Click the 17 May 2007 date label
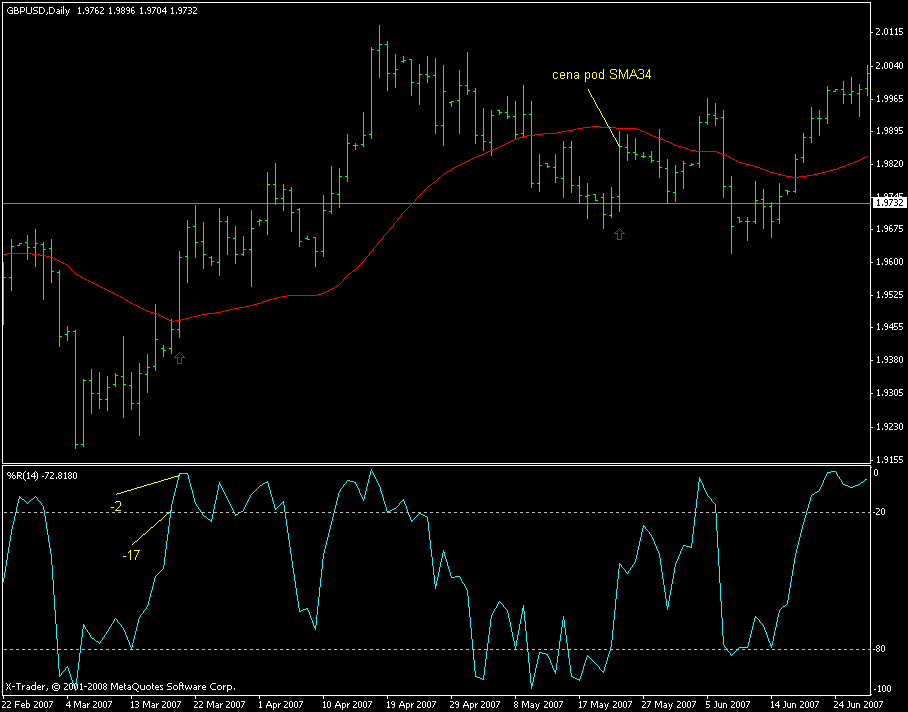908x712 pixels. click(605, 704)
